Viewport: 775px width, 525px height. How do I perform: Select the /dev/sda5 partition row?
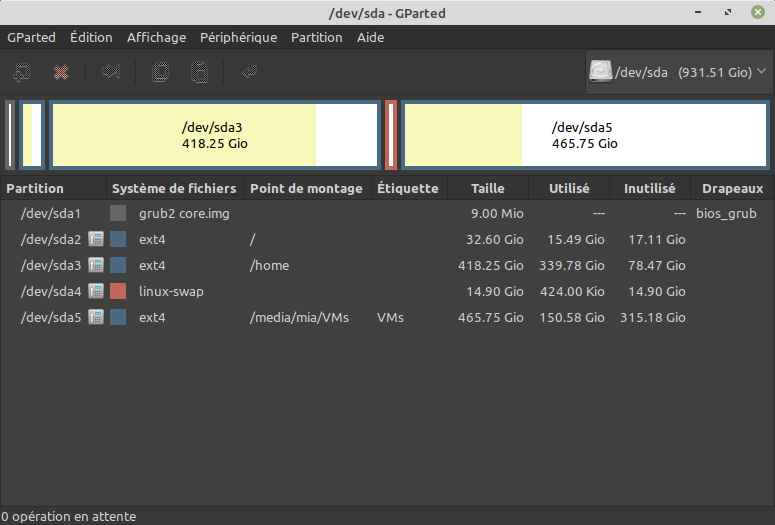pyautogui.click(x=388, y=317)
